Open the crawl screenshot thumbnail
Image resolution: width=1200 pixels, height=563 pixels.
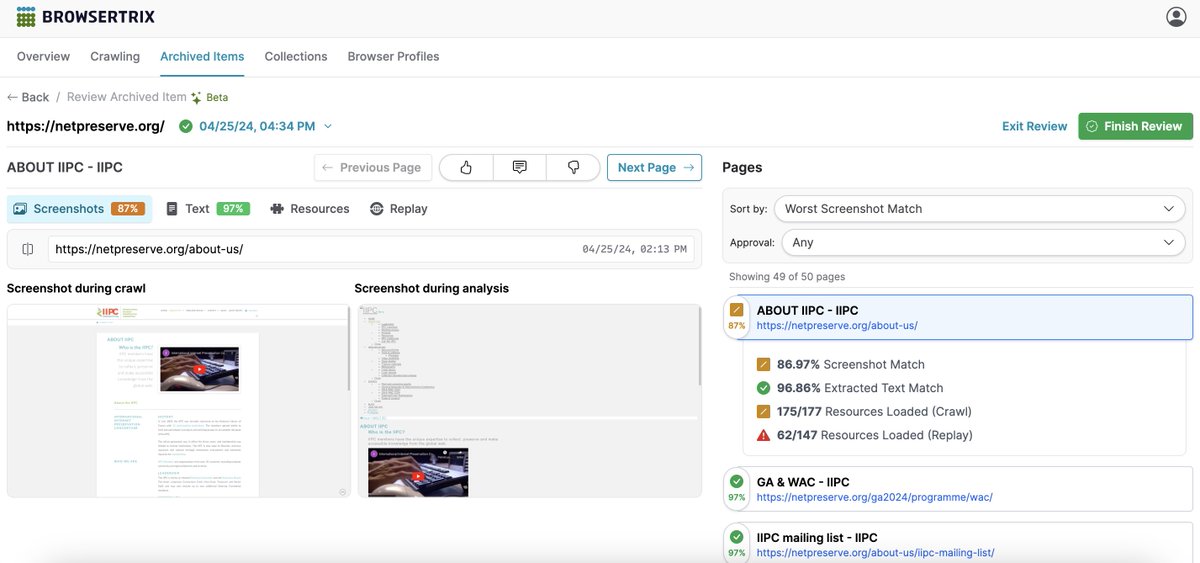[x=179, y=401]
